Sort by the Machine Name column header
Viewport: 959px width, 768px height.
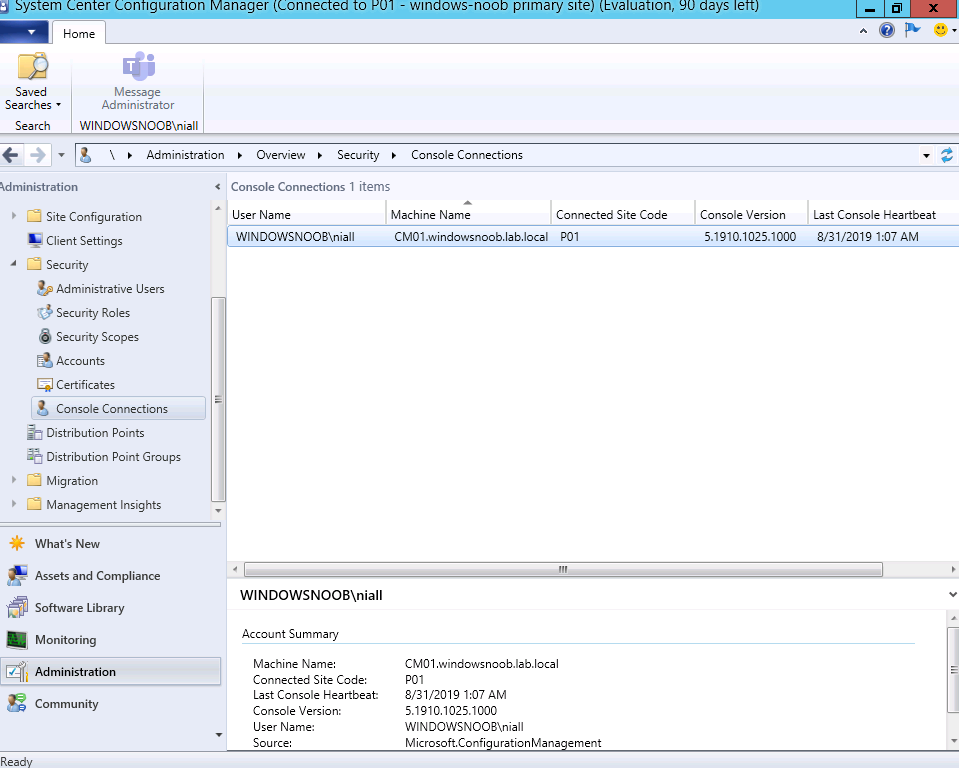coord(468,215)
